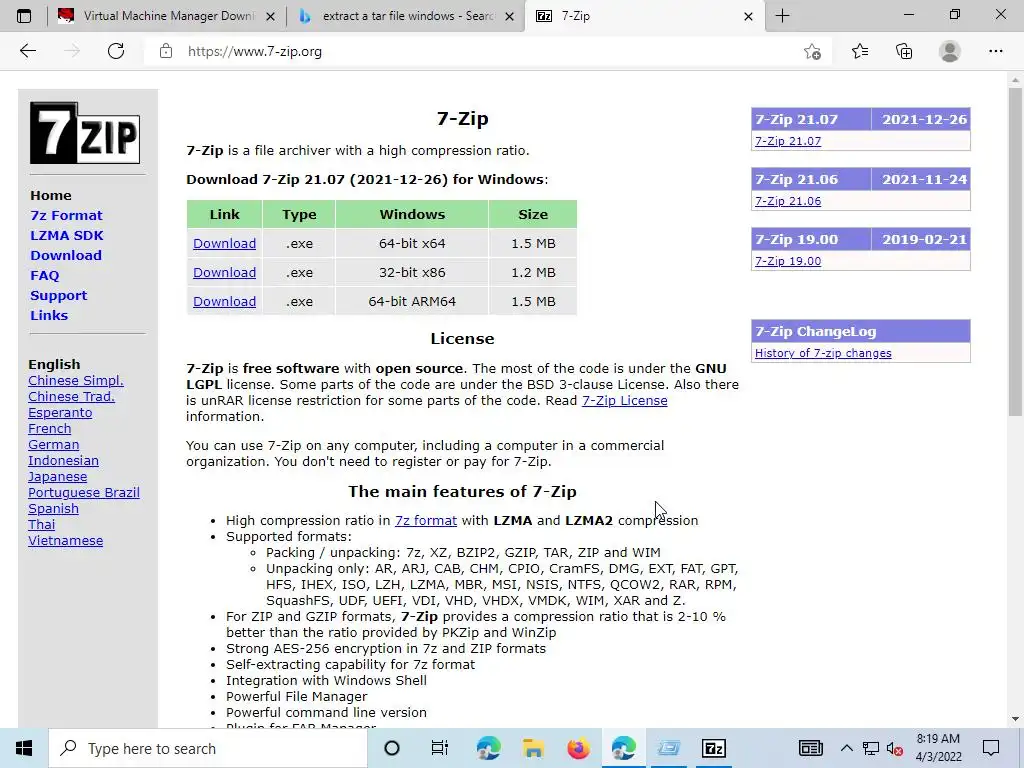The width and height of the screenshot is (1024, 768).
Task: Close the Virtual Machine Manager tab
Action: click(270, 16)
